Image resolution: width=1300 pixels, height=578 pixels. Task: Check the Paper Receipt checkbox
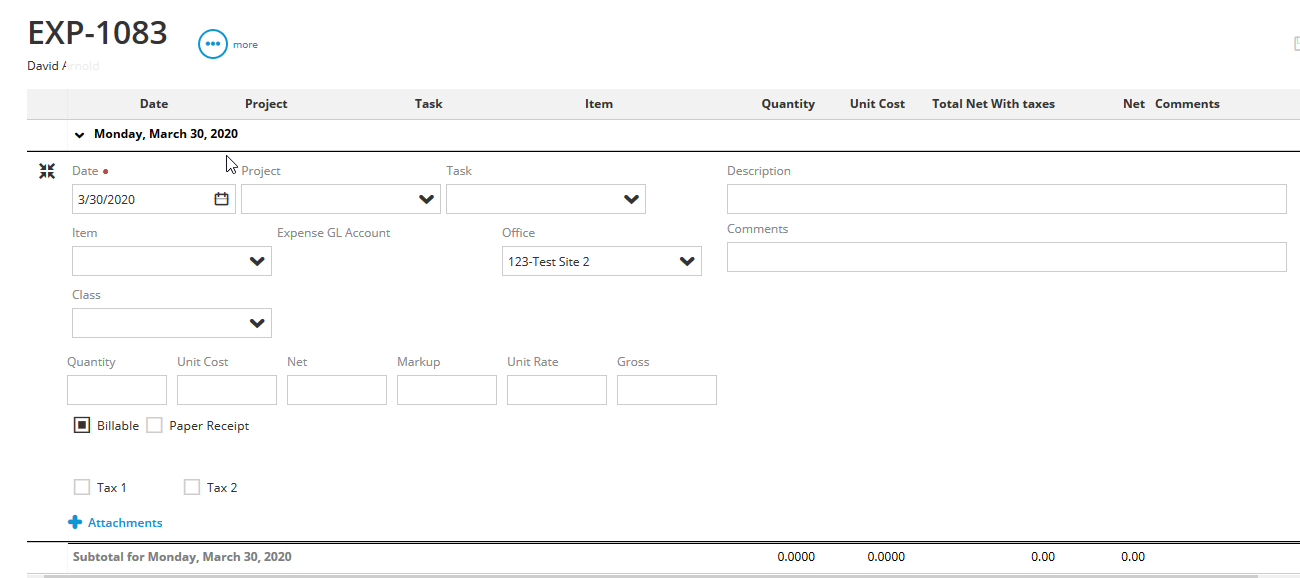coord(154,425)
